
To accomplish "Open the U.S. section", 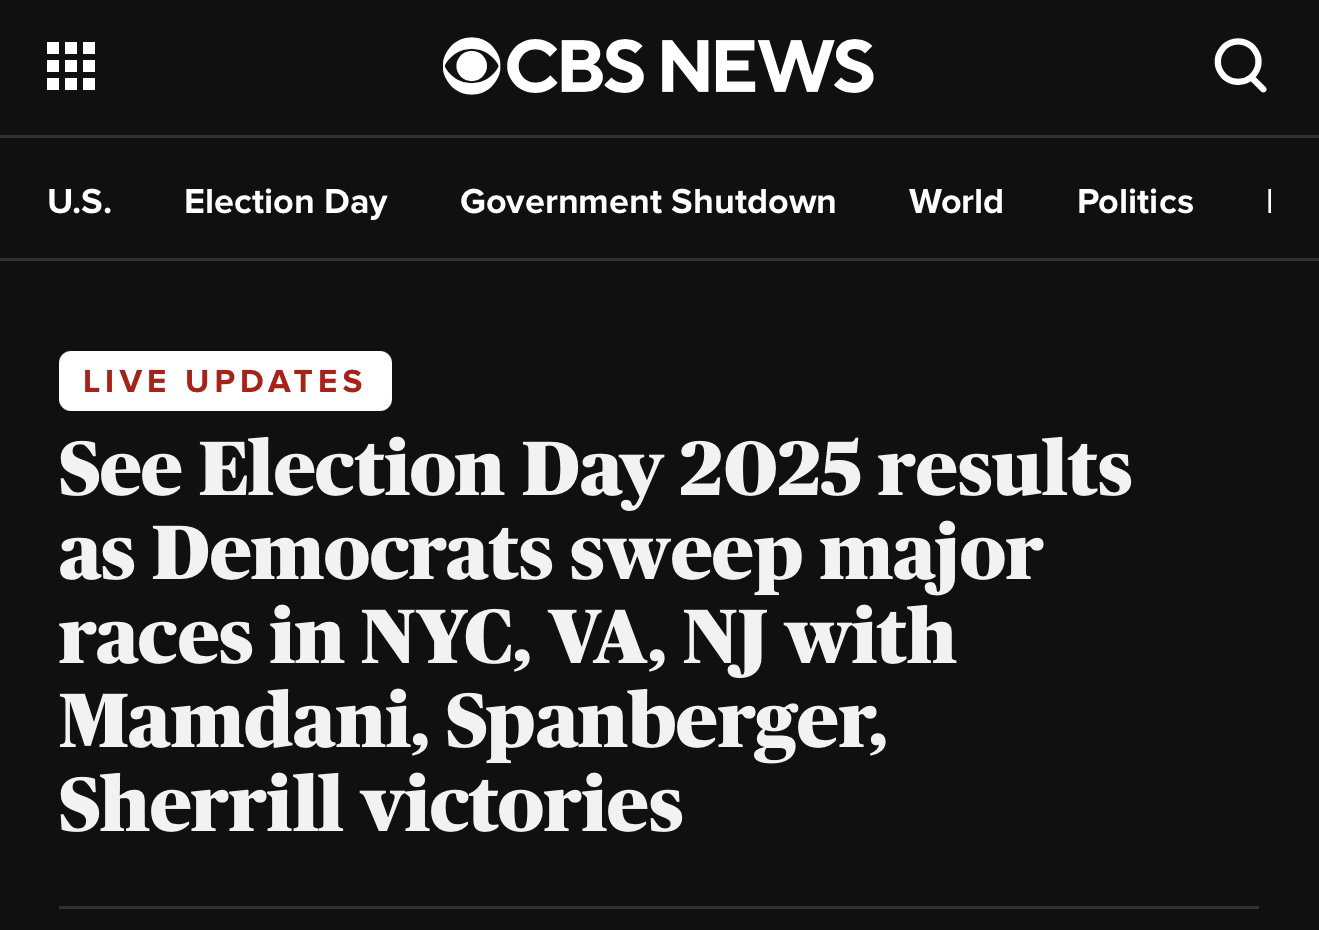I will pyautogui.click(x=79, y=201).
